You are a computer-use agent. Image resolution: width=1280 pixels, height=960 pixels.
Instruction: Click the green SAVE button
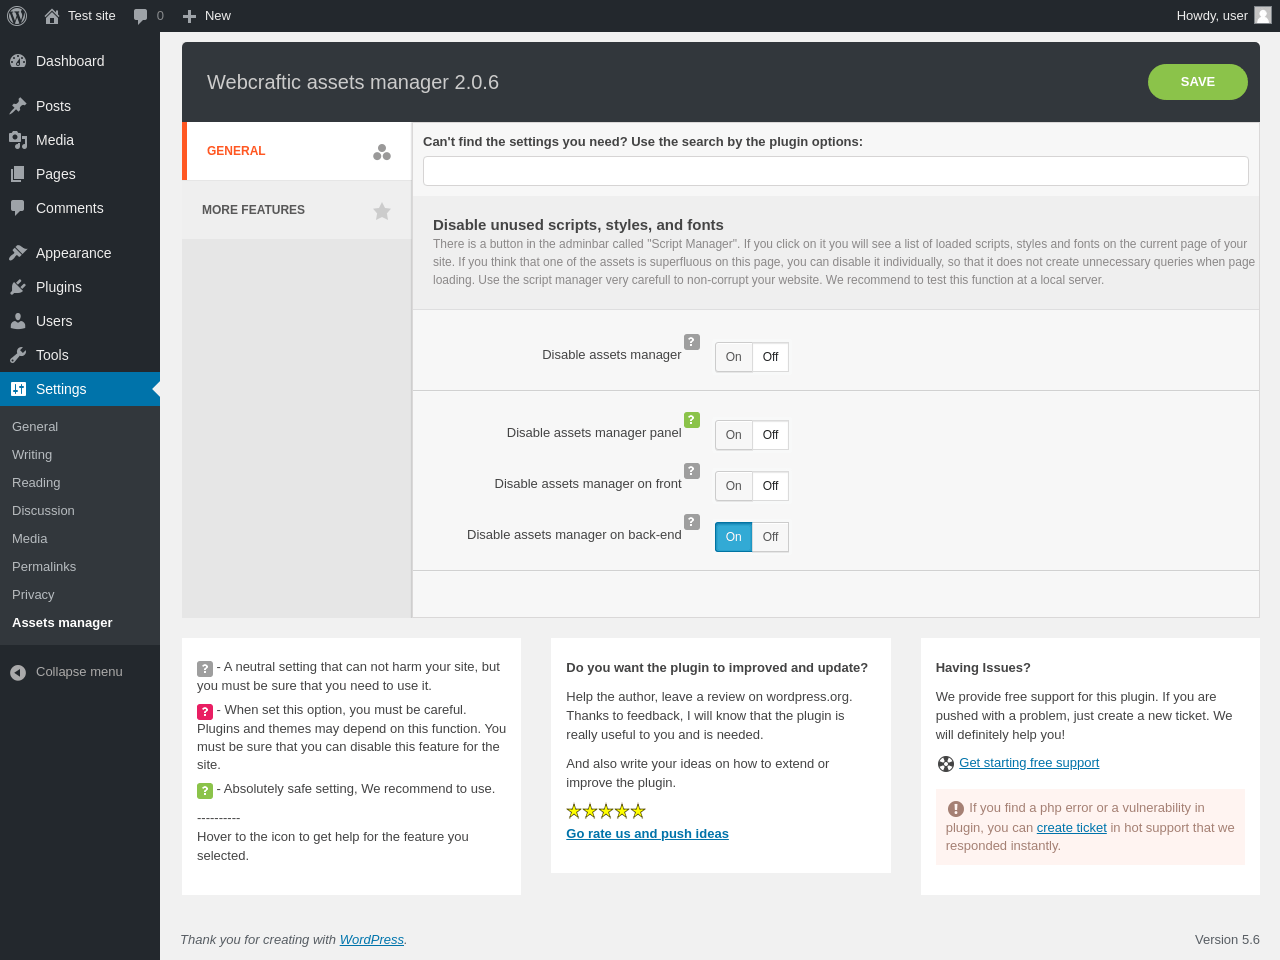tap(1198, 82)
